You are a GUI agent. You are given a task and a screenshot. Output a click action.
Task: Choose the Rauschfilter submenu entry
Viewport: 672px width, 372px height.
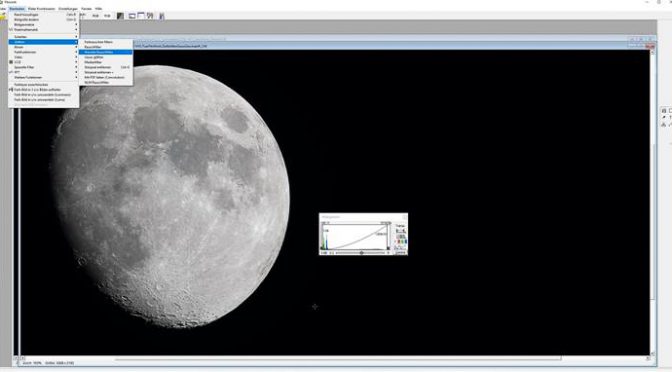click(105, 47)
